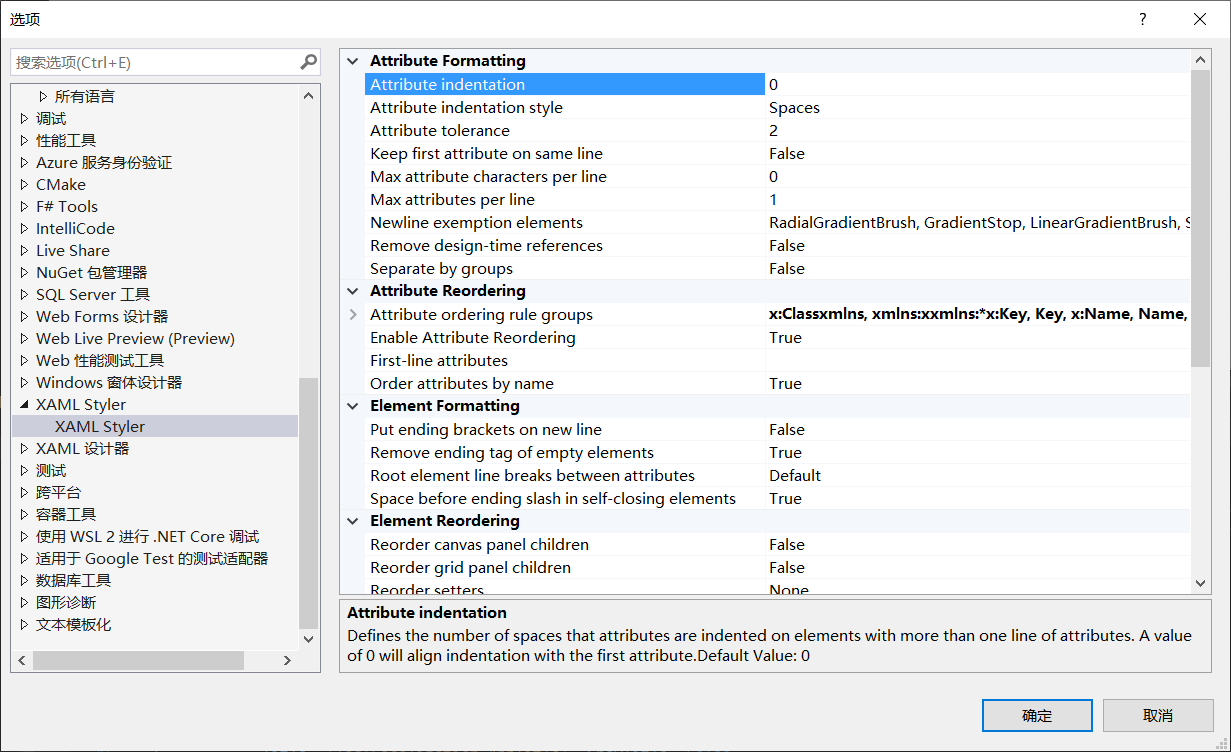Collapse the Attribute Reordering section
1231x752 pixels.
point(352,291)
